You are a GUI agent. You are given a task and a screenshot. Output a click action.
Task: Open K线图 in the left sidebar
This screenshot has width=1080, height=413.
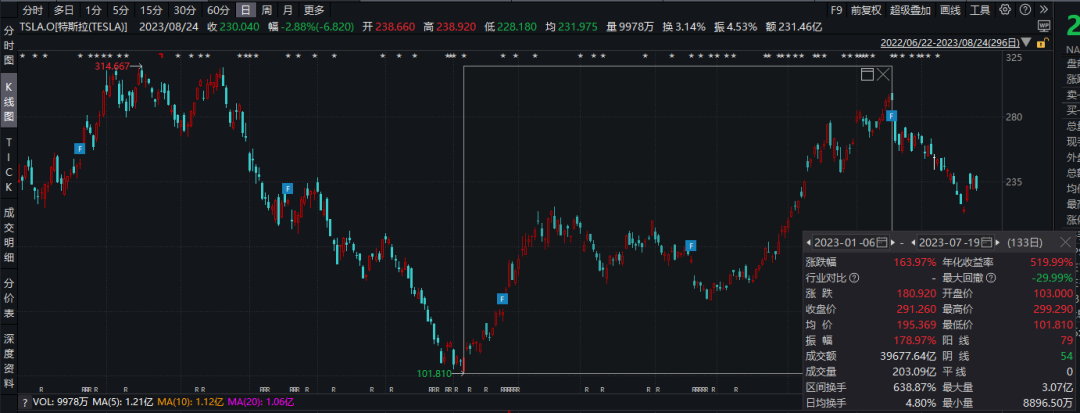click(9, 102)
